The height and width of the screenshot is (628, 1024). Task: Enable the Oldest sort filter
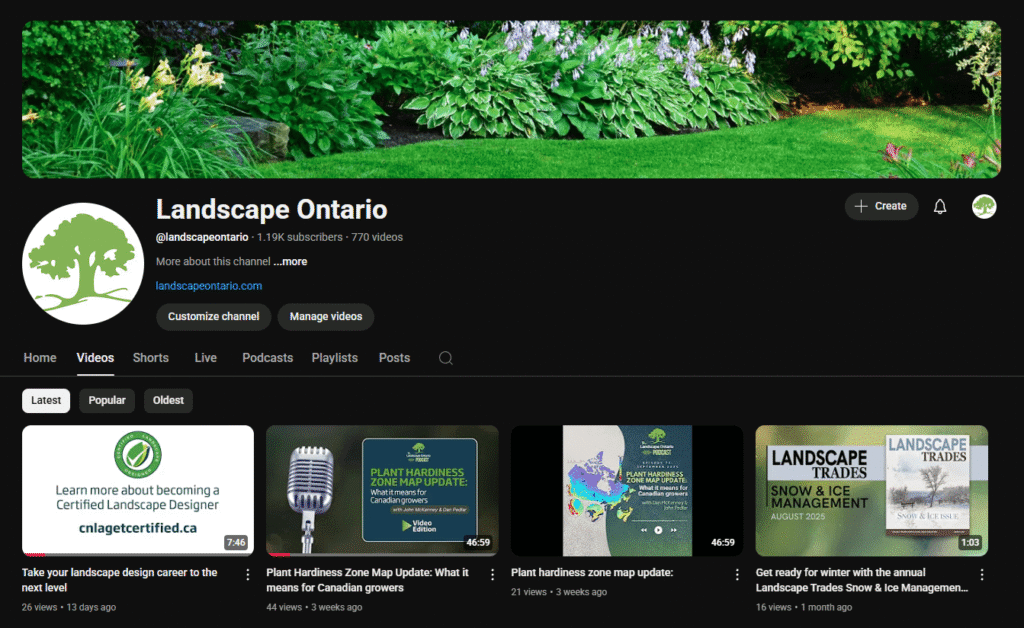pyautogui.click(x=168, y=400)
